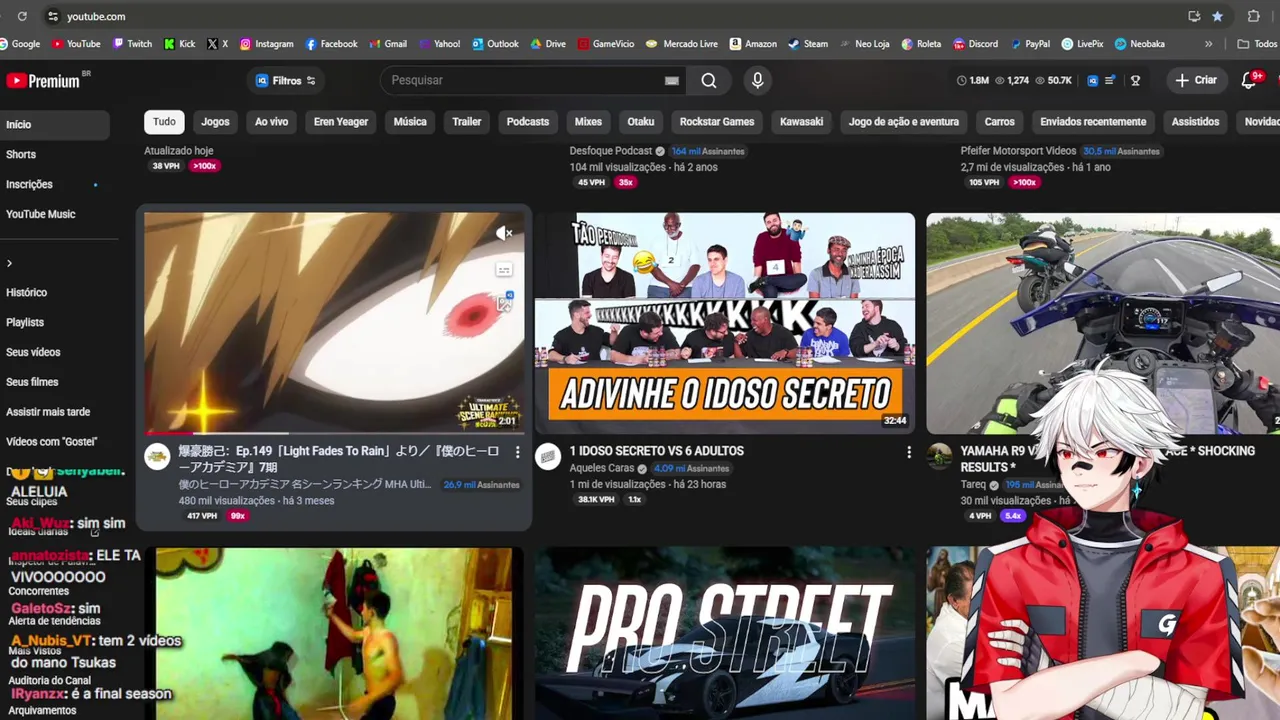Open the Instagram bookmark
1280x720 pixels.
[266, 44]
